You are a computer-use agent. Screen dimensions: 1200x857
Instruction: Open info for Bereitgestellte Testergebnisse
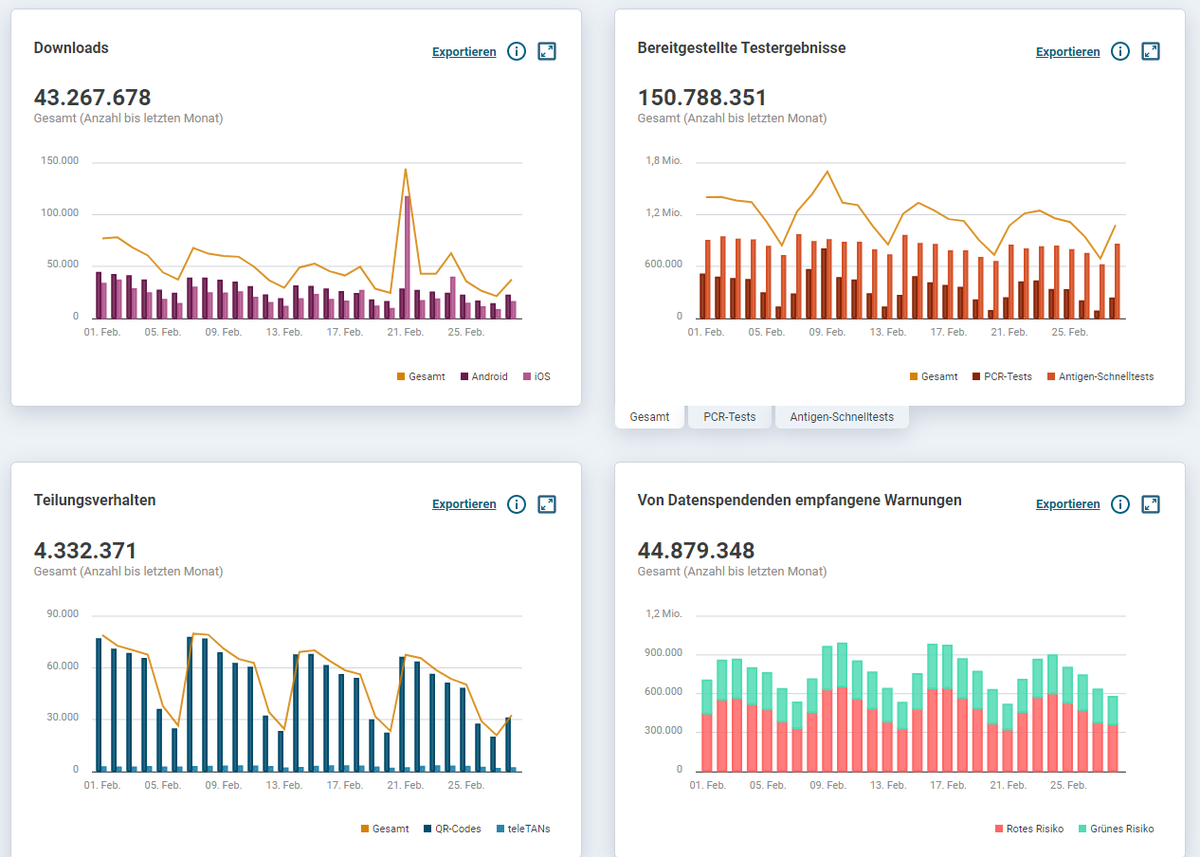tap(1120, 51)
